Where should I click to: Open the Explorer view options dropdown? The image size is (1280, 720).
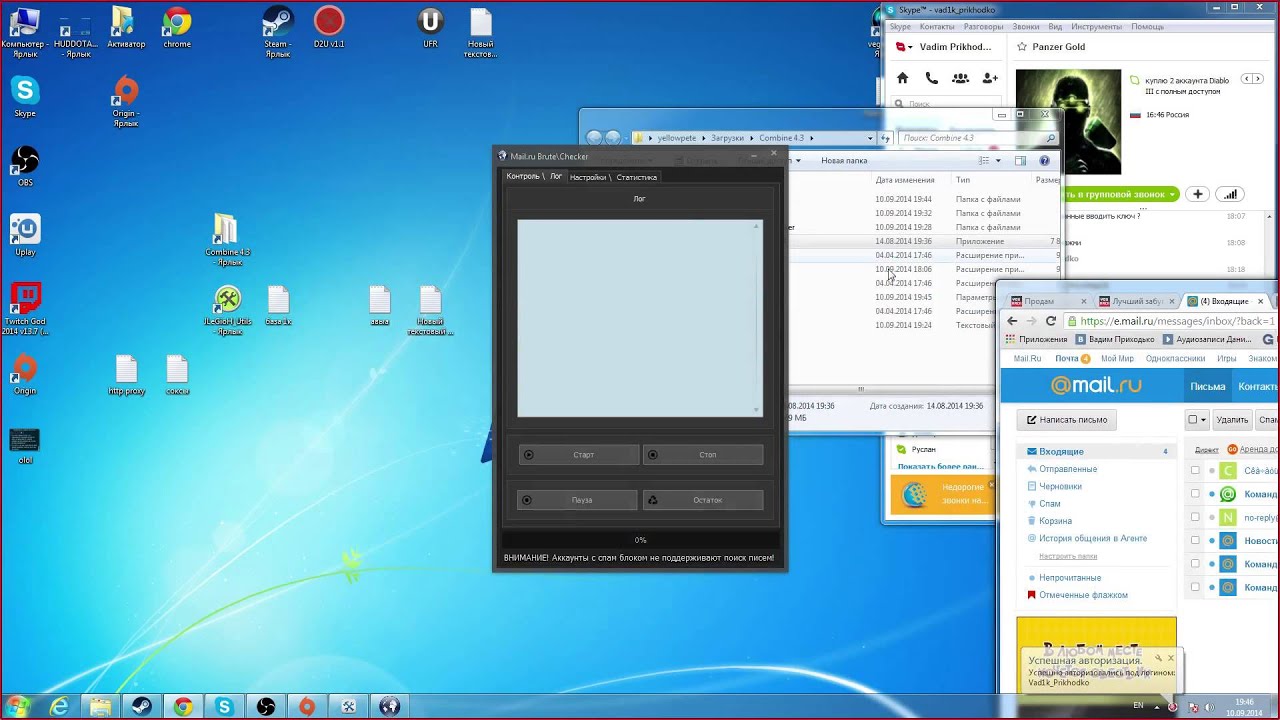tap(997, 160)
